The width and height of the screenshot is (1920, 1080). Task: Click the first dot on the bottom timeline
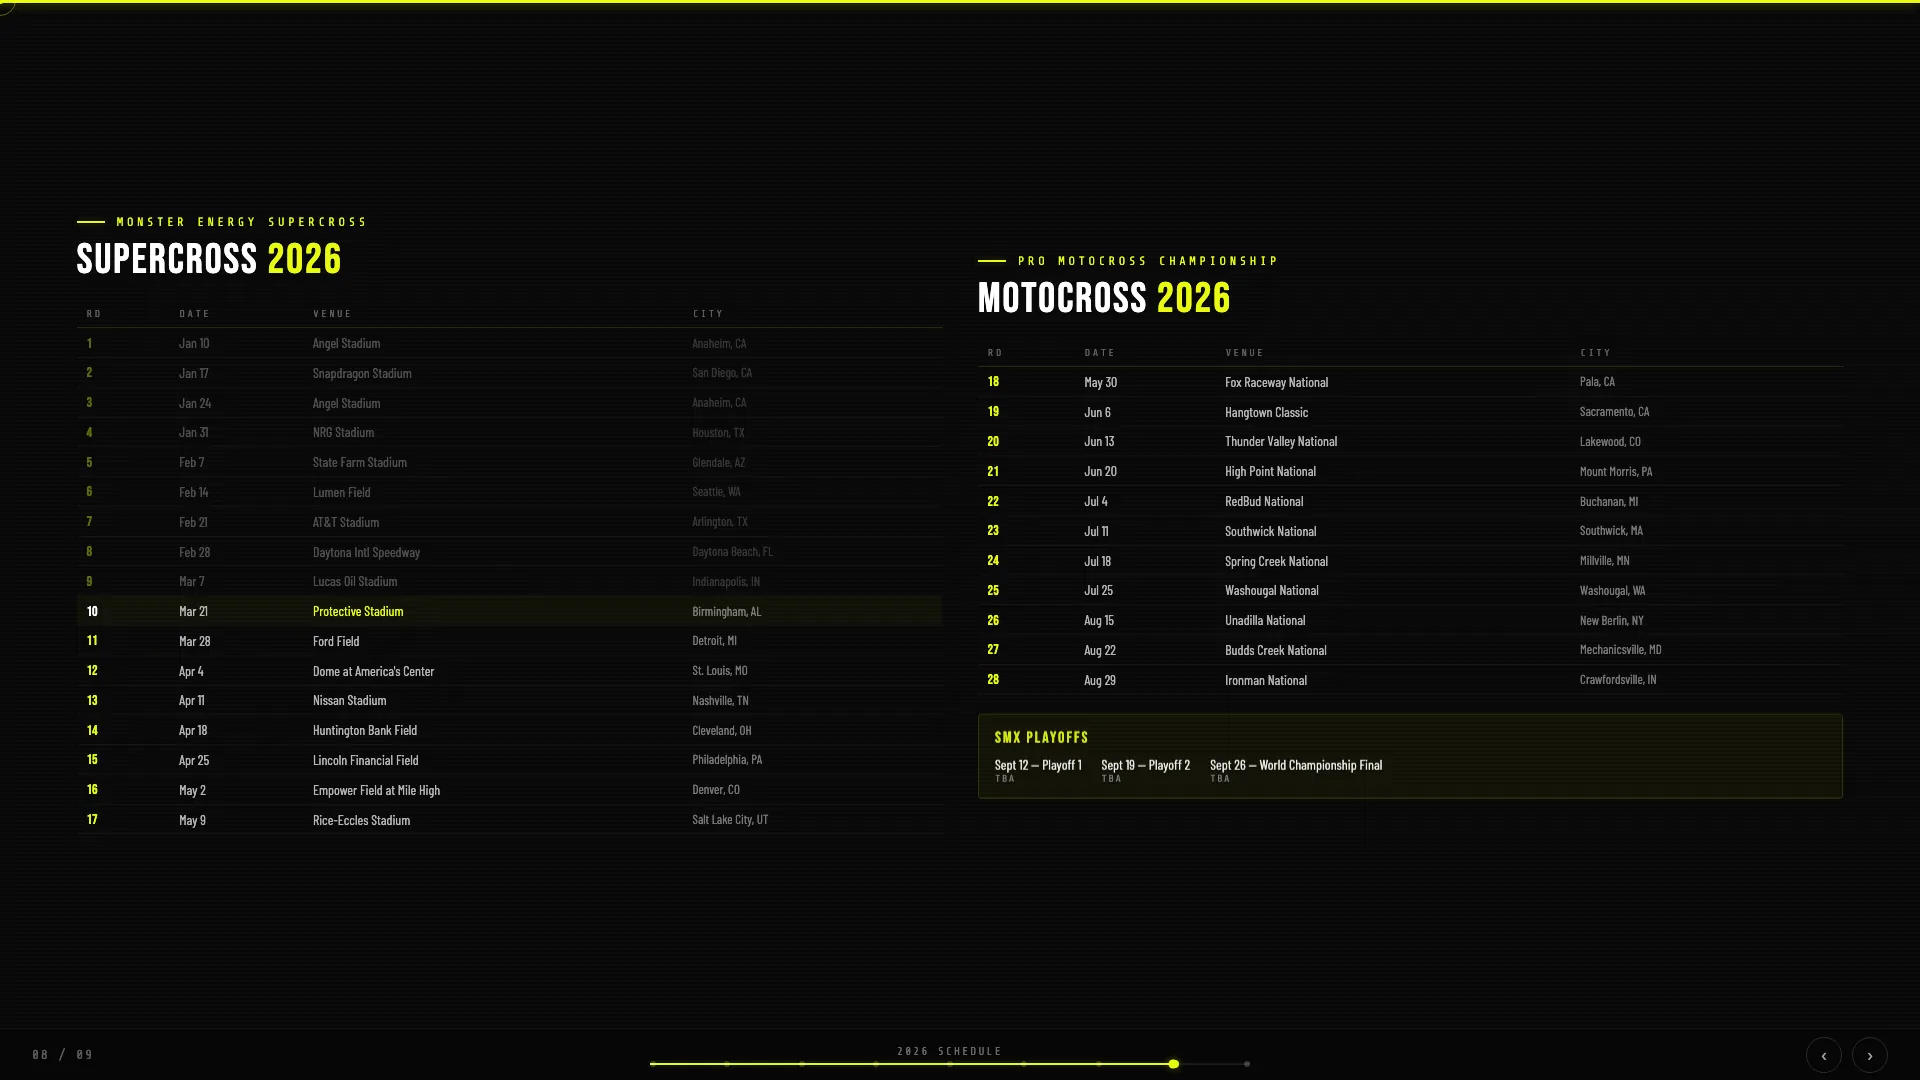point(655,1064)
